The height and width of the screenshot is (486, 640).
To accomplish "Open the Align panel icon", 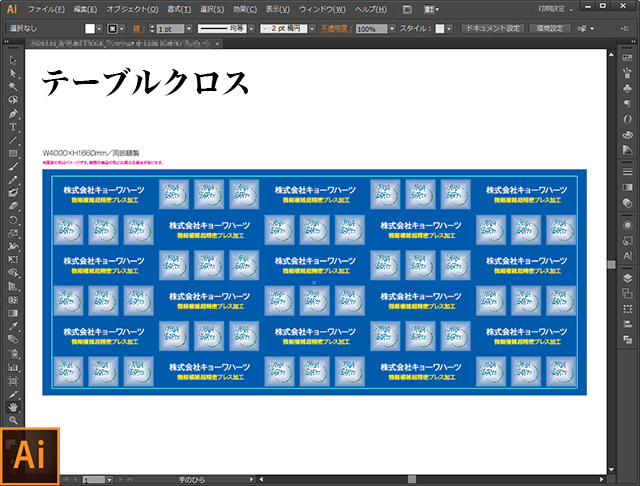I will point(627,324).
